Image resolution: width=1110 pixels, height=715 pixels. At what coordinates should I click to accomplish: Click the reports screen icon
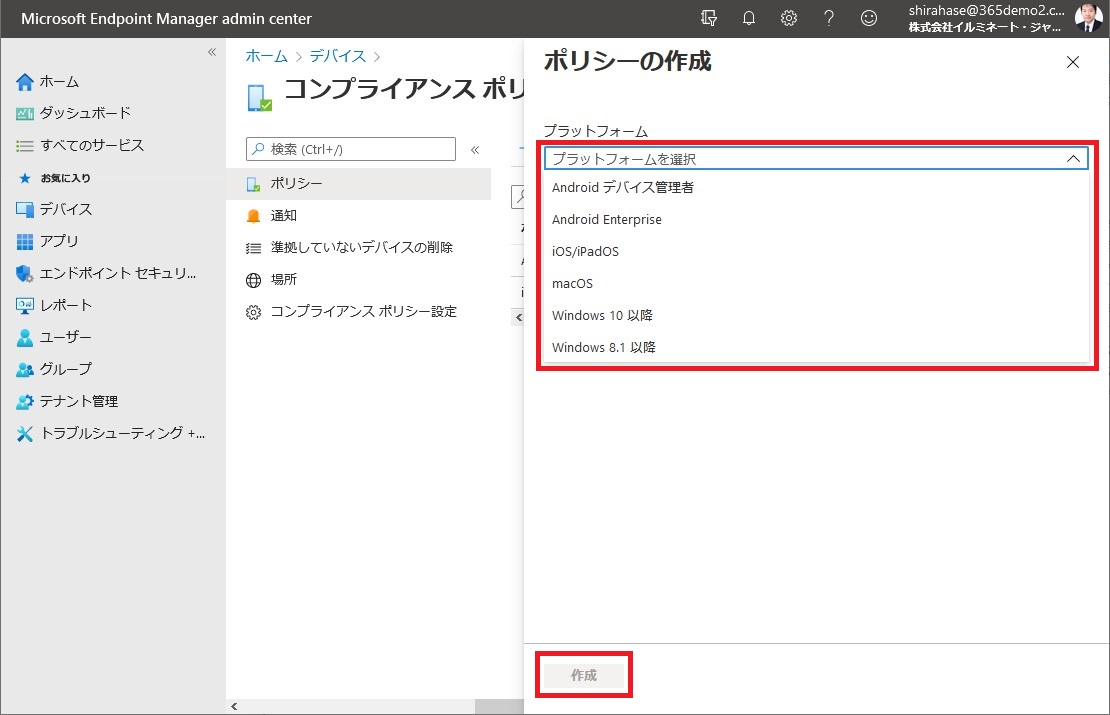(x=25, y=306)
